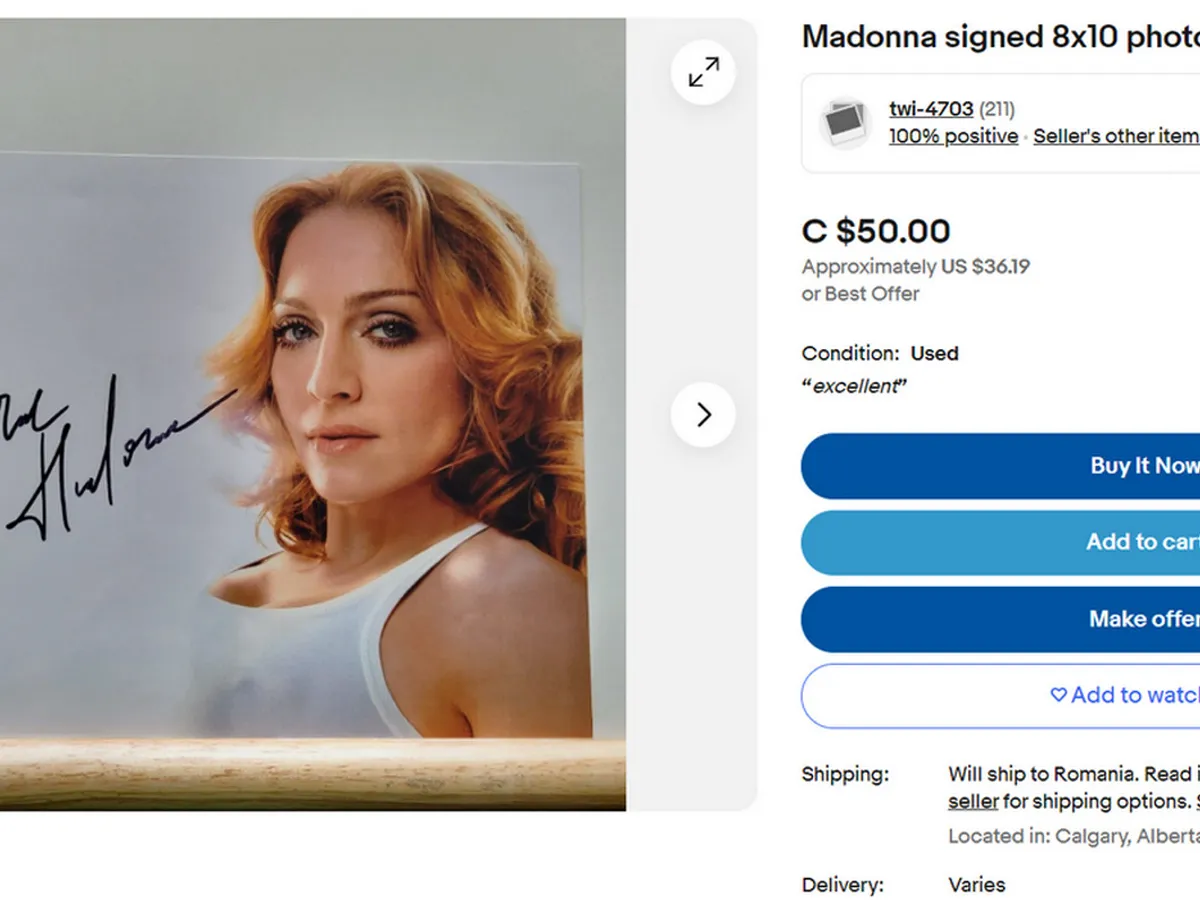Open Seller's other items link
The height and width of the screenshot is (900, 1200).
(x=1115, y=136)
